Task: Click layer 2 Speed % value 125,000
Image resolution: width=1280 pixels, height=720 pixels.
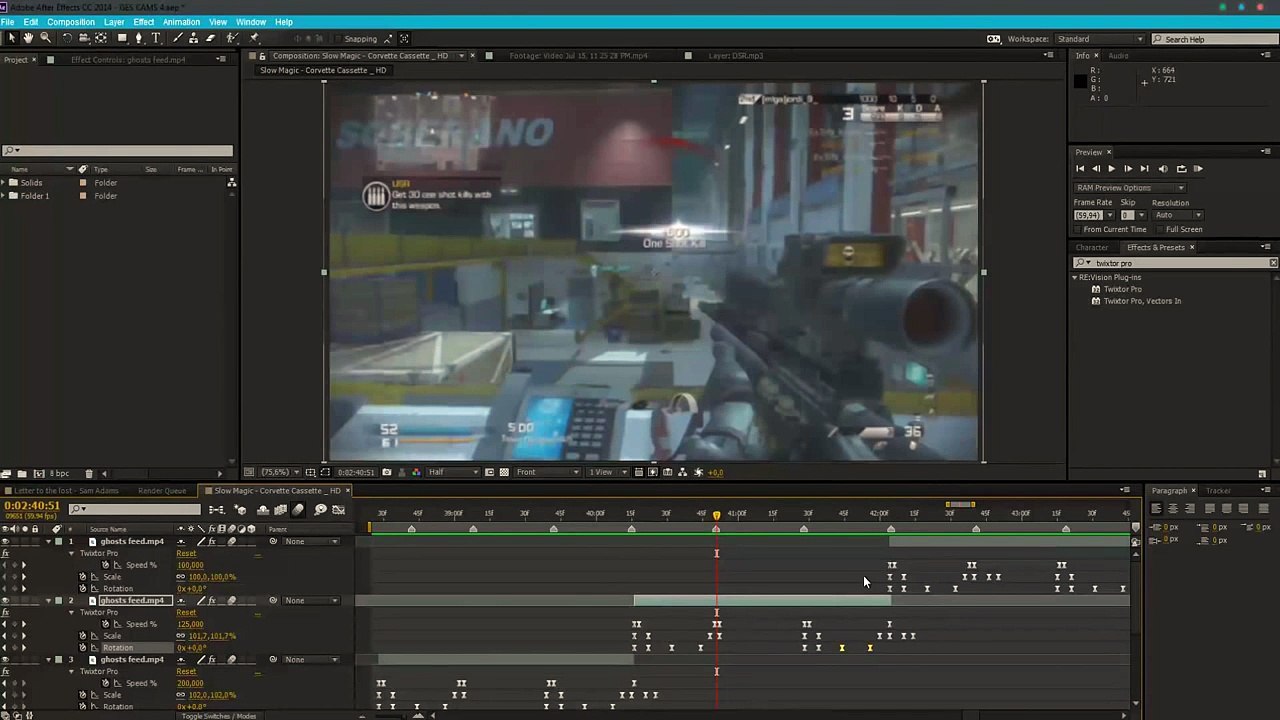Action: pos(190,624)
